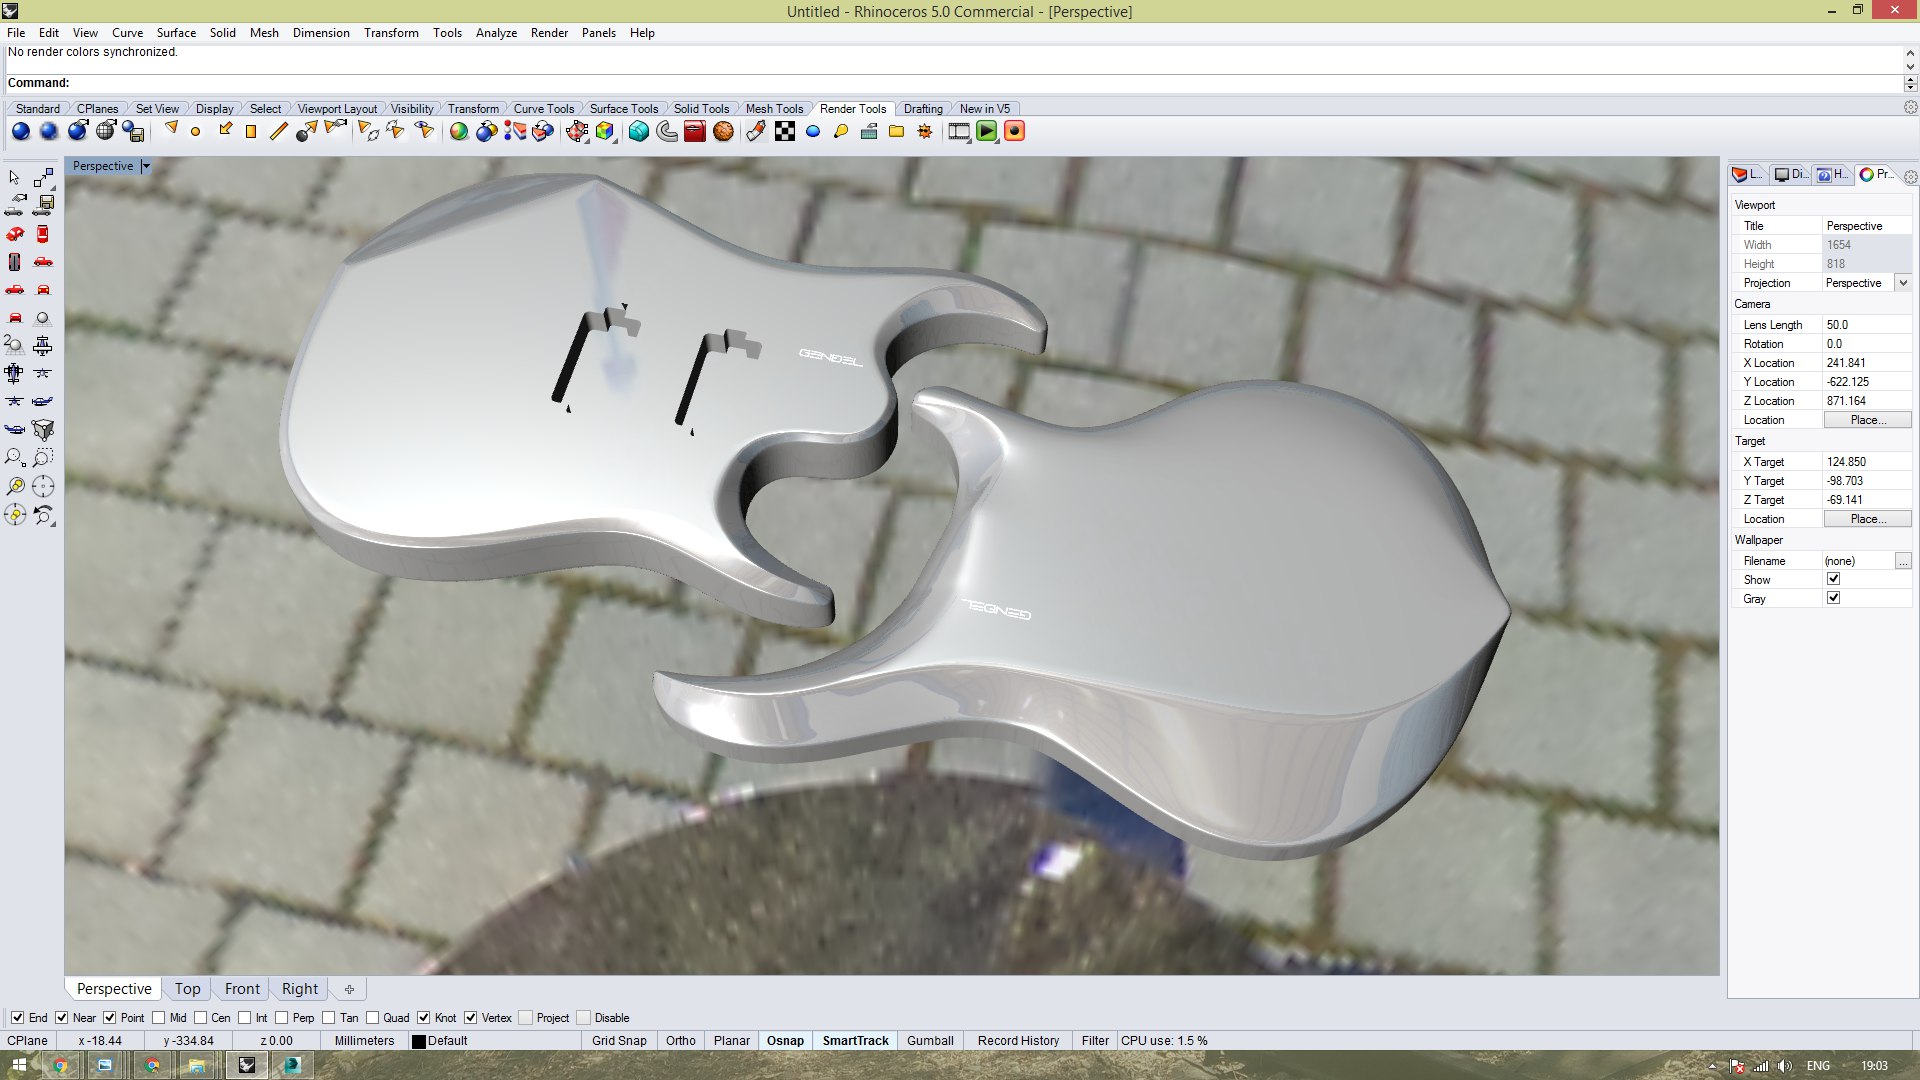Click the green play render preview icon

click(x=986, y=131)
